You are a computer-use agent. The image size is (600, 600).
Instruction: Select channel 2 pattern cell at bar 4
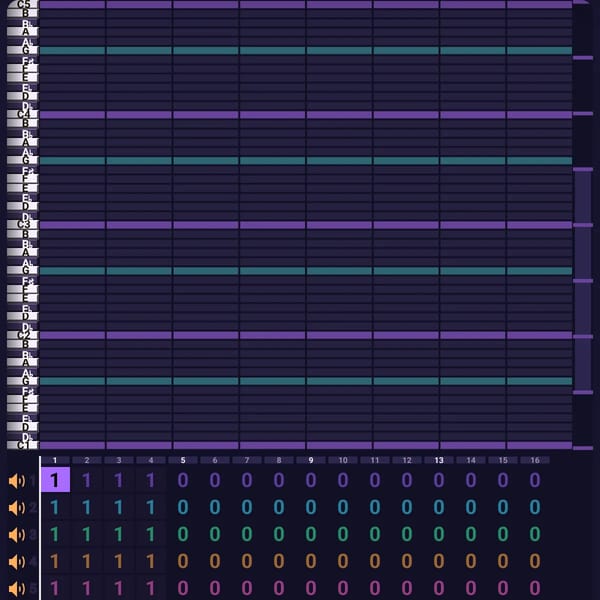tap(151, 507)
